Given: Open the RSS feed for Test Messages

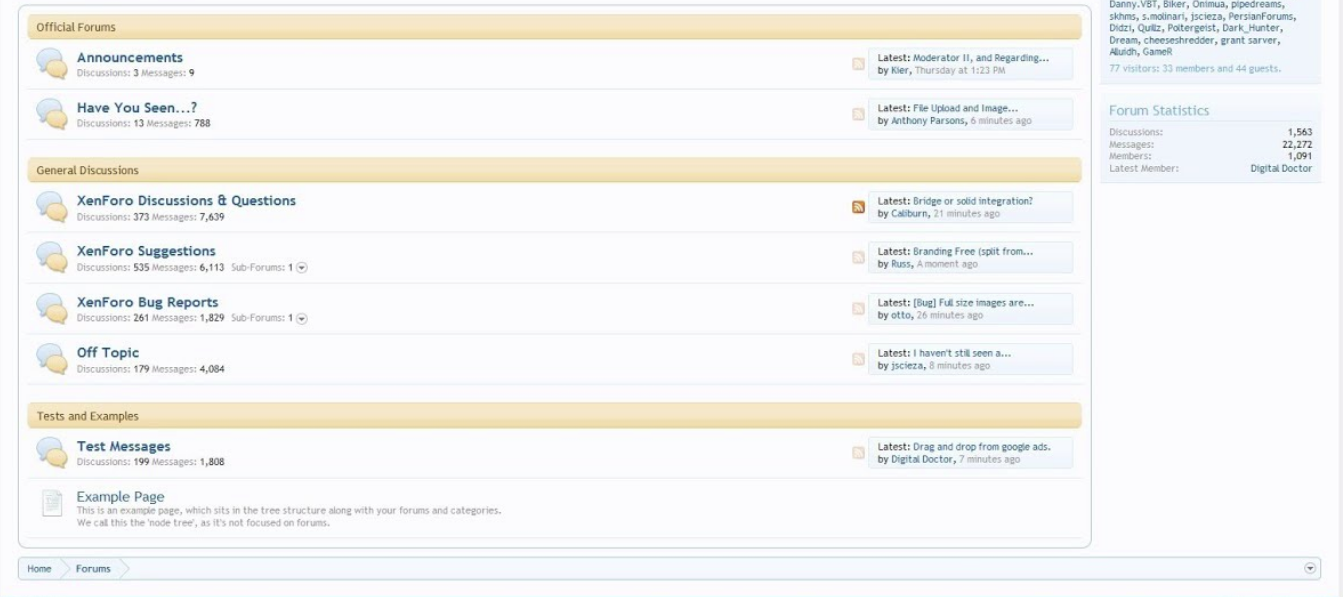Looking at the screenshot, I should pos(858,452).
